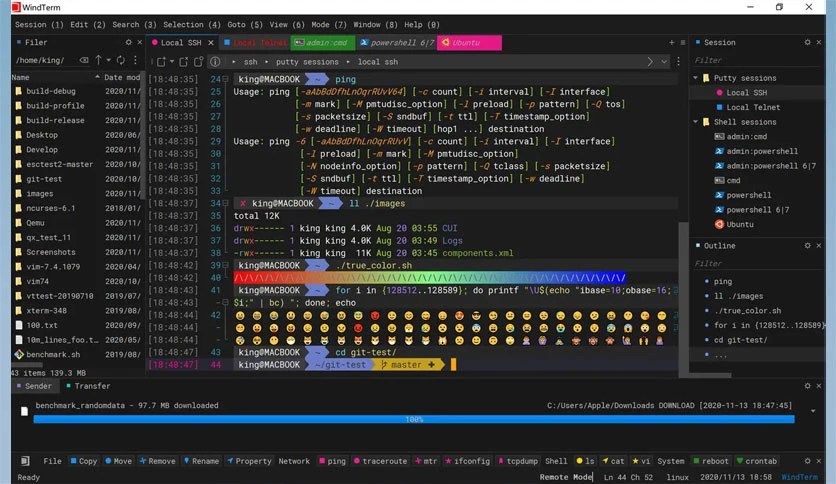Open Filer panel settings gear

coord(128,42)
